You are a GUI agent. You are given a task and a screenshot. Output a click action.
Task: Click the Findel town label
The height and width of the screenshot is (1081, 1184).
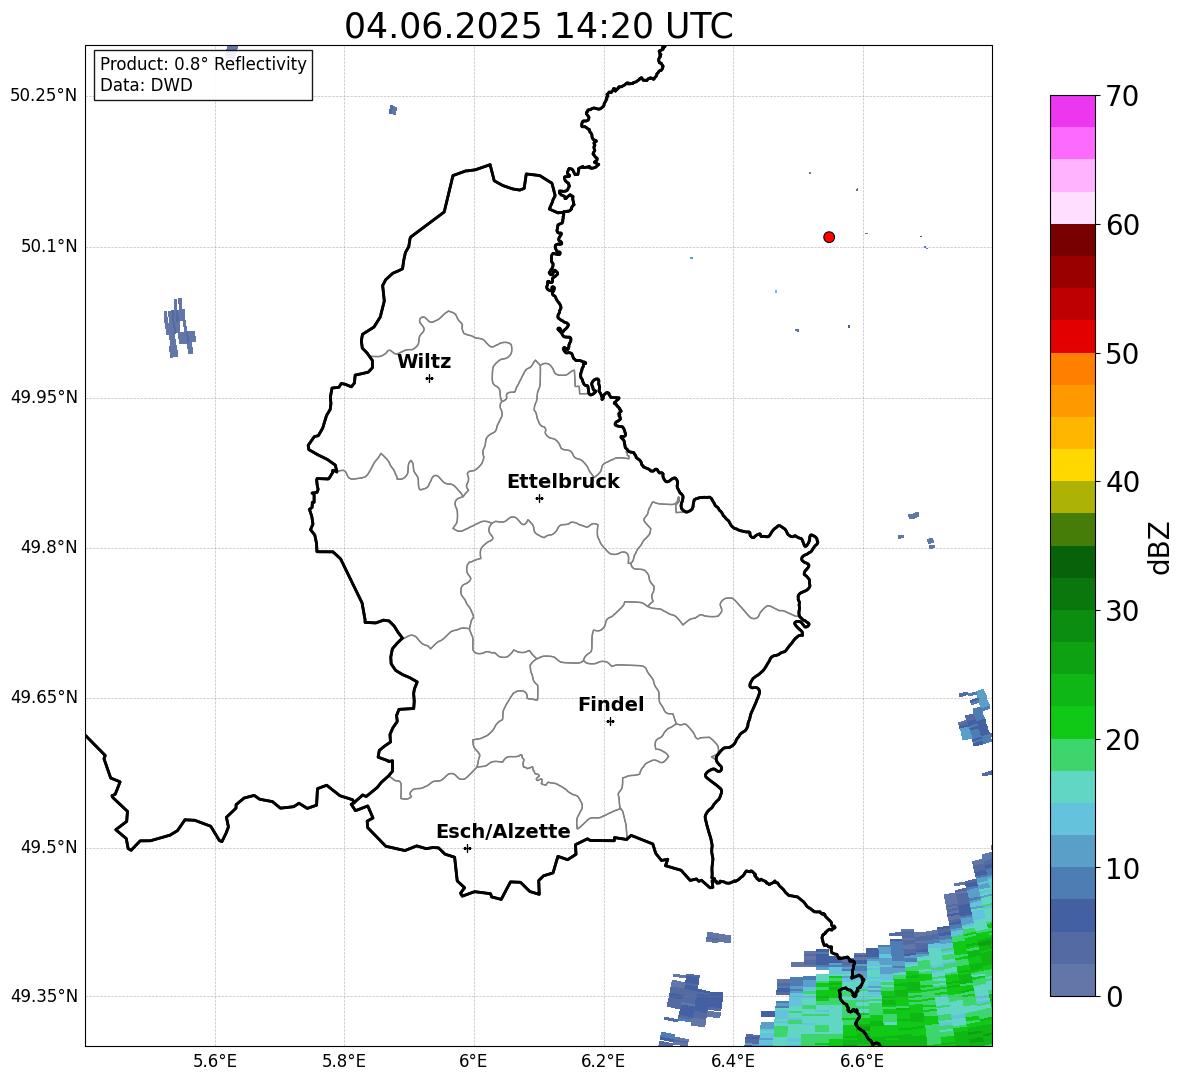click(611, 704)
